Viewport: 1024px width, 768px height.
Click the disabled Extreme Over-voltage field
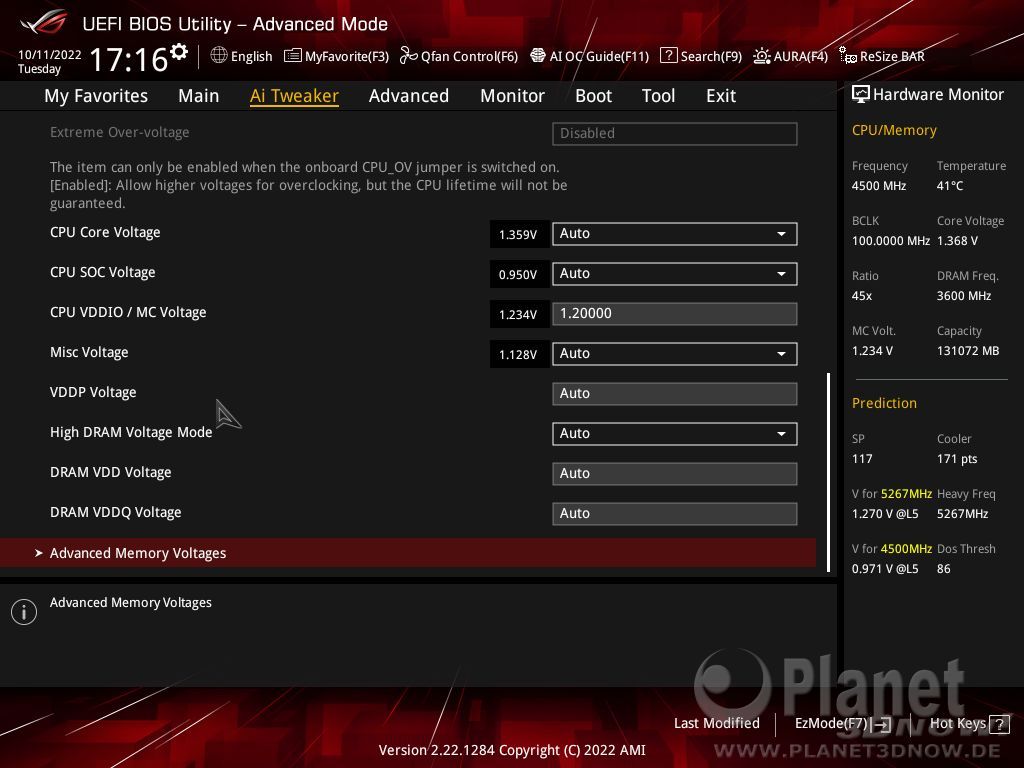(675, 133)
